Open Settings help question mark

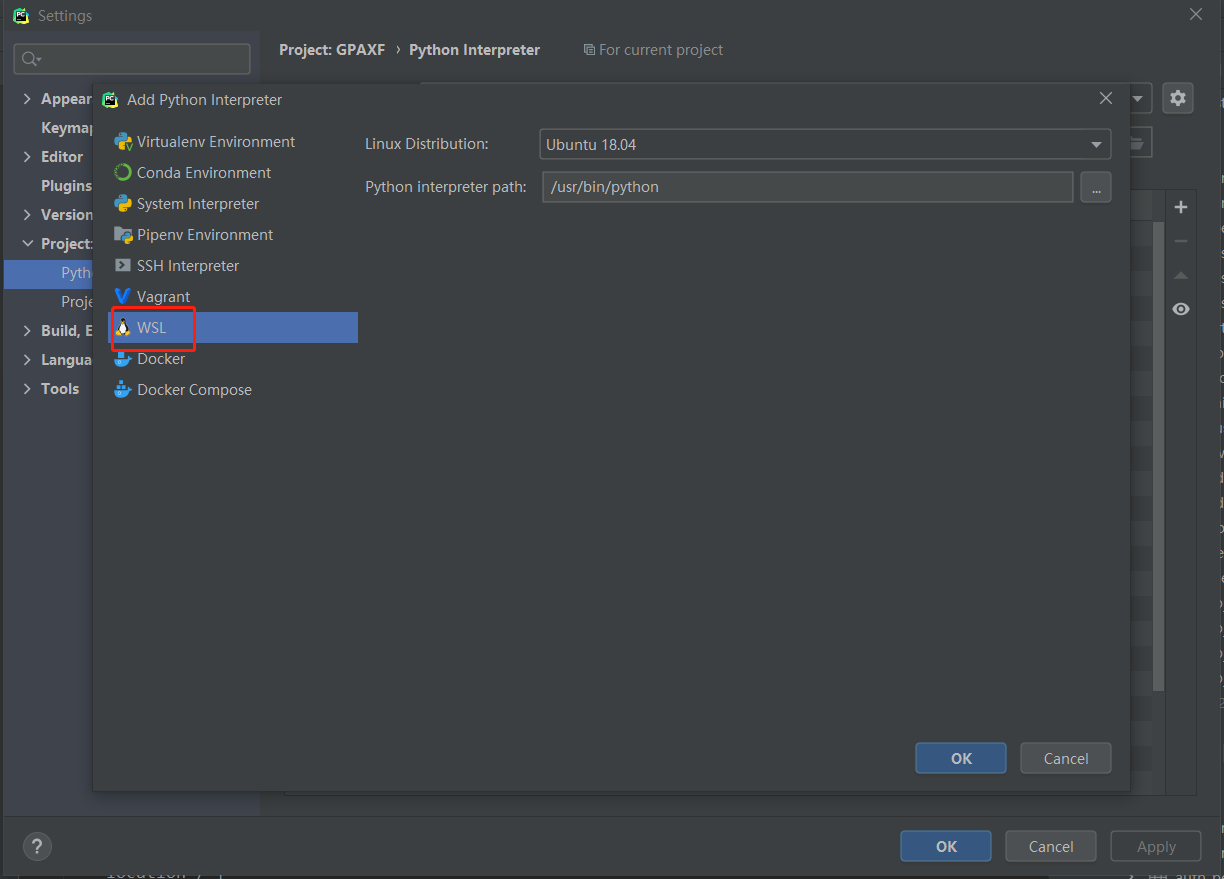[x=37, y=846]
